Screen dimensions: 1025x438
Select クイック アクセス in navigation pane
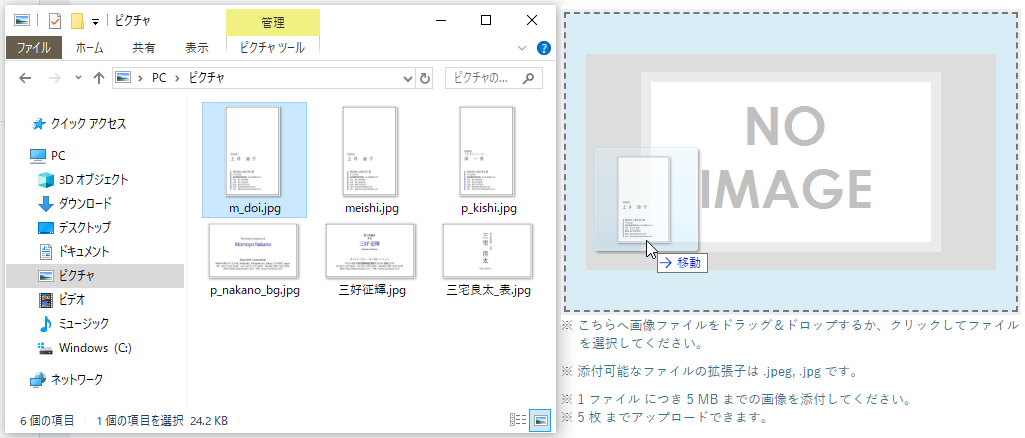tap(79, 124)
